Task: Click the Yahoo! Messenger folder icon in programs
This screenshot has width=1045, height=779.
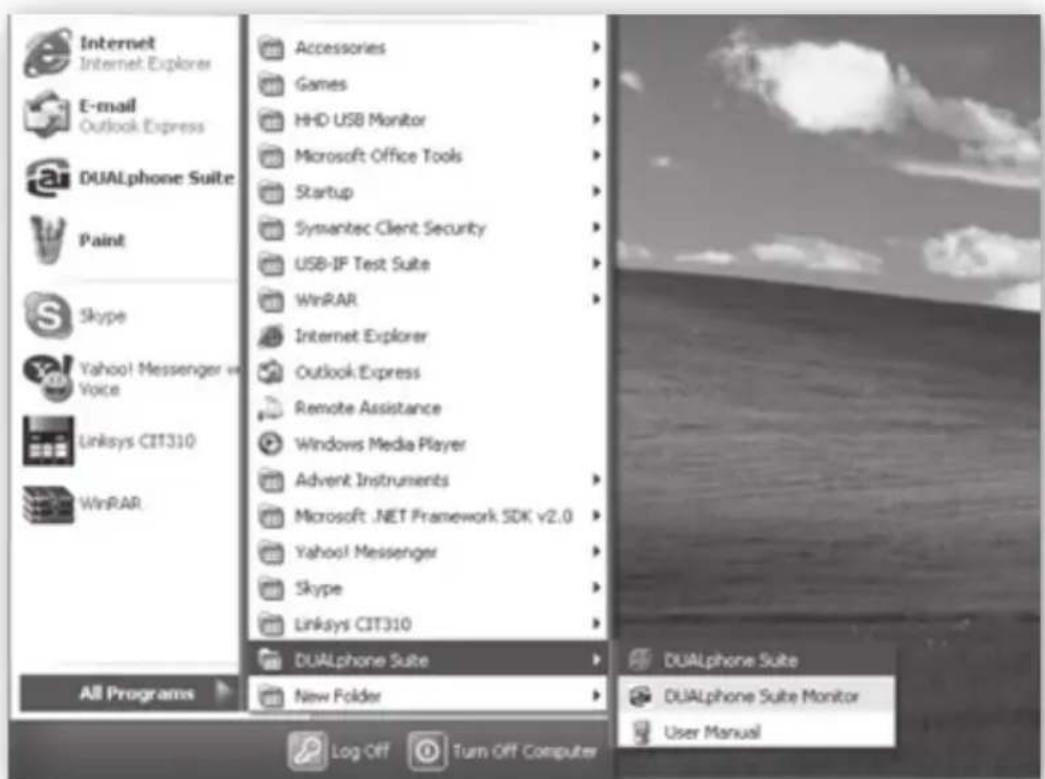Action: click(271, 552)
